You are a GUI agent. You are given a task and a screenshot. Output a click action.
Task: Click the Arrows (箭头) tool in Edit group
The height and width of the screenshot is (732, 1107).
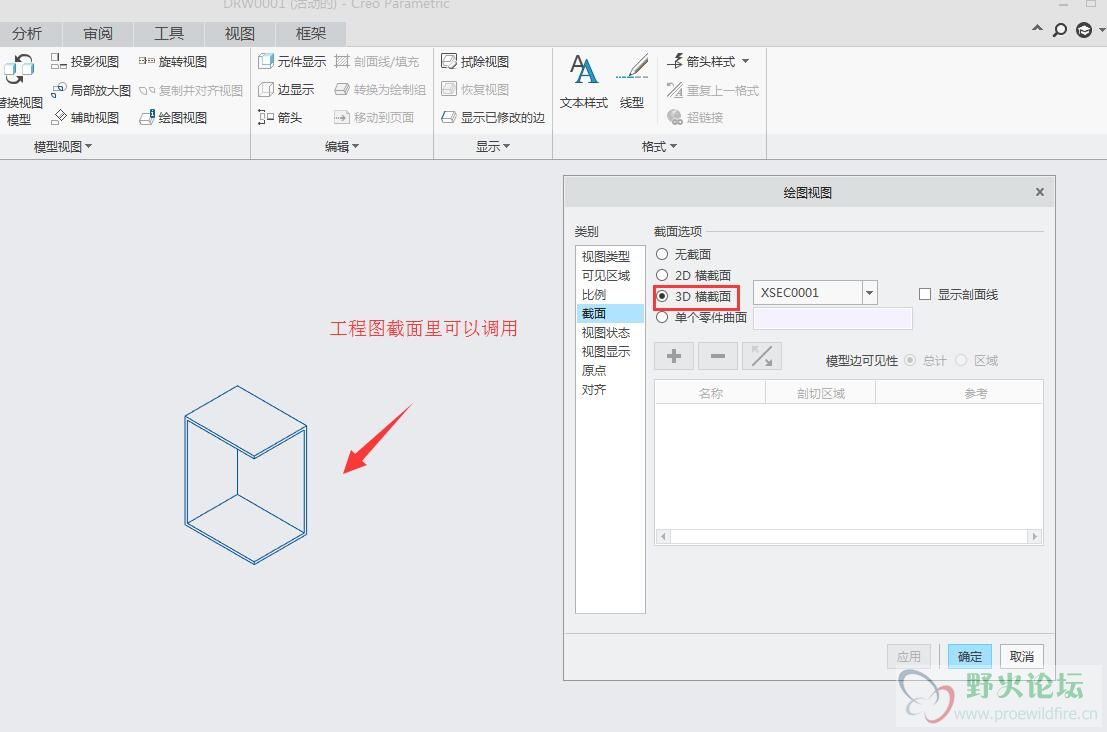pos(280,117)
